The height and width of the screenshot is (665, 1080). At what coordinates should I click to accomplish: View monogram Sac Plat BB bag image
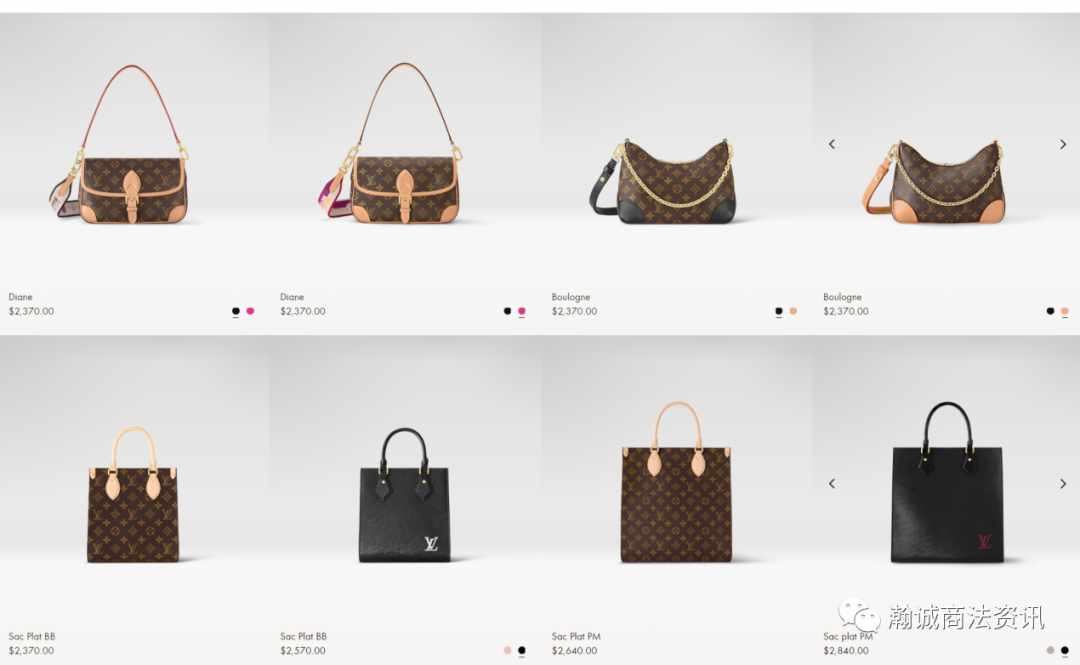tap(134, 495)
